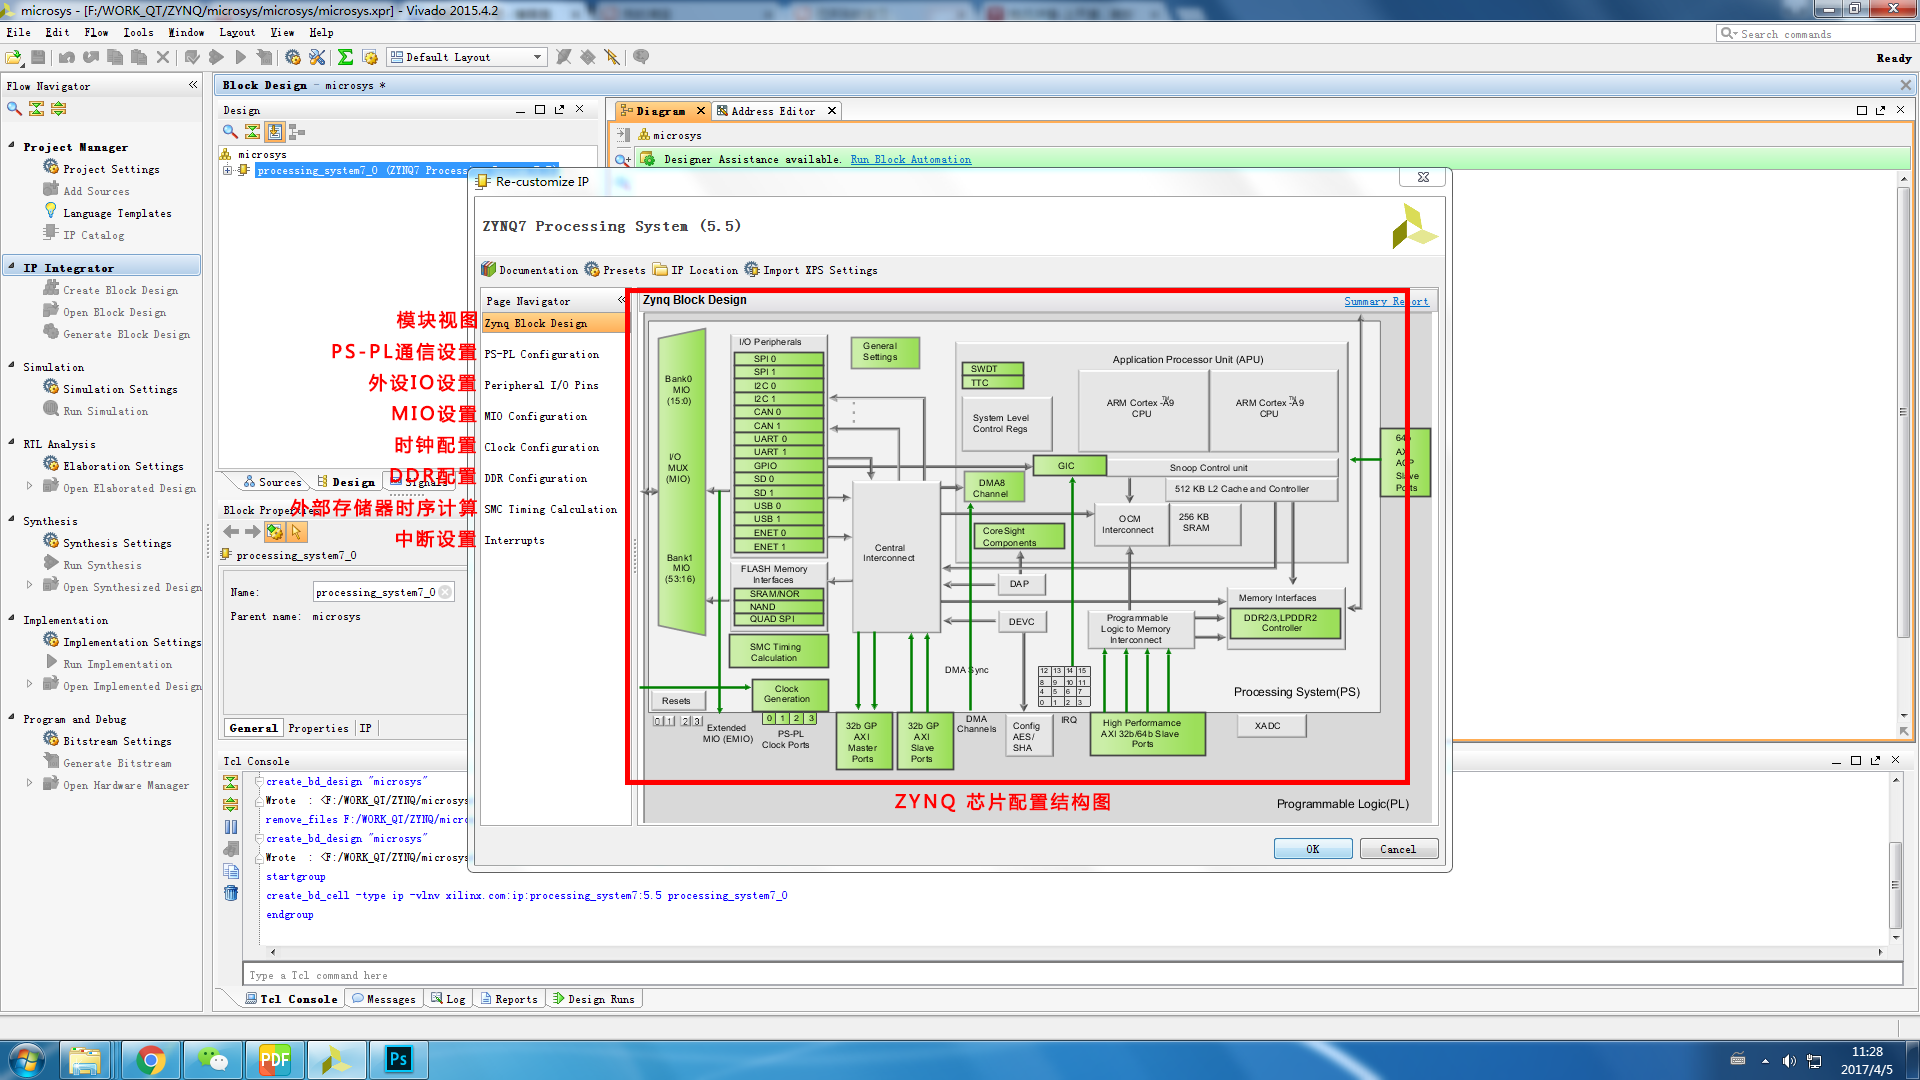Click the Presets button

(615, 270)
